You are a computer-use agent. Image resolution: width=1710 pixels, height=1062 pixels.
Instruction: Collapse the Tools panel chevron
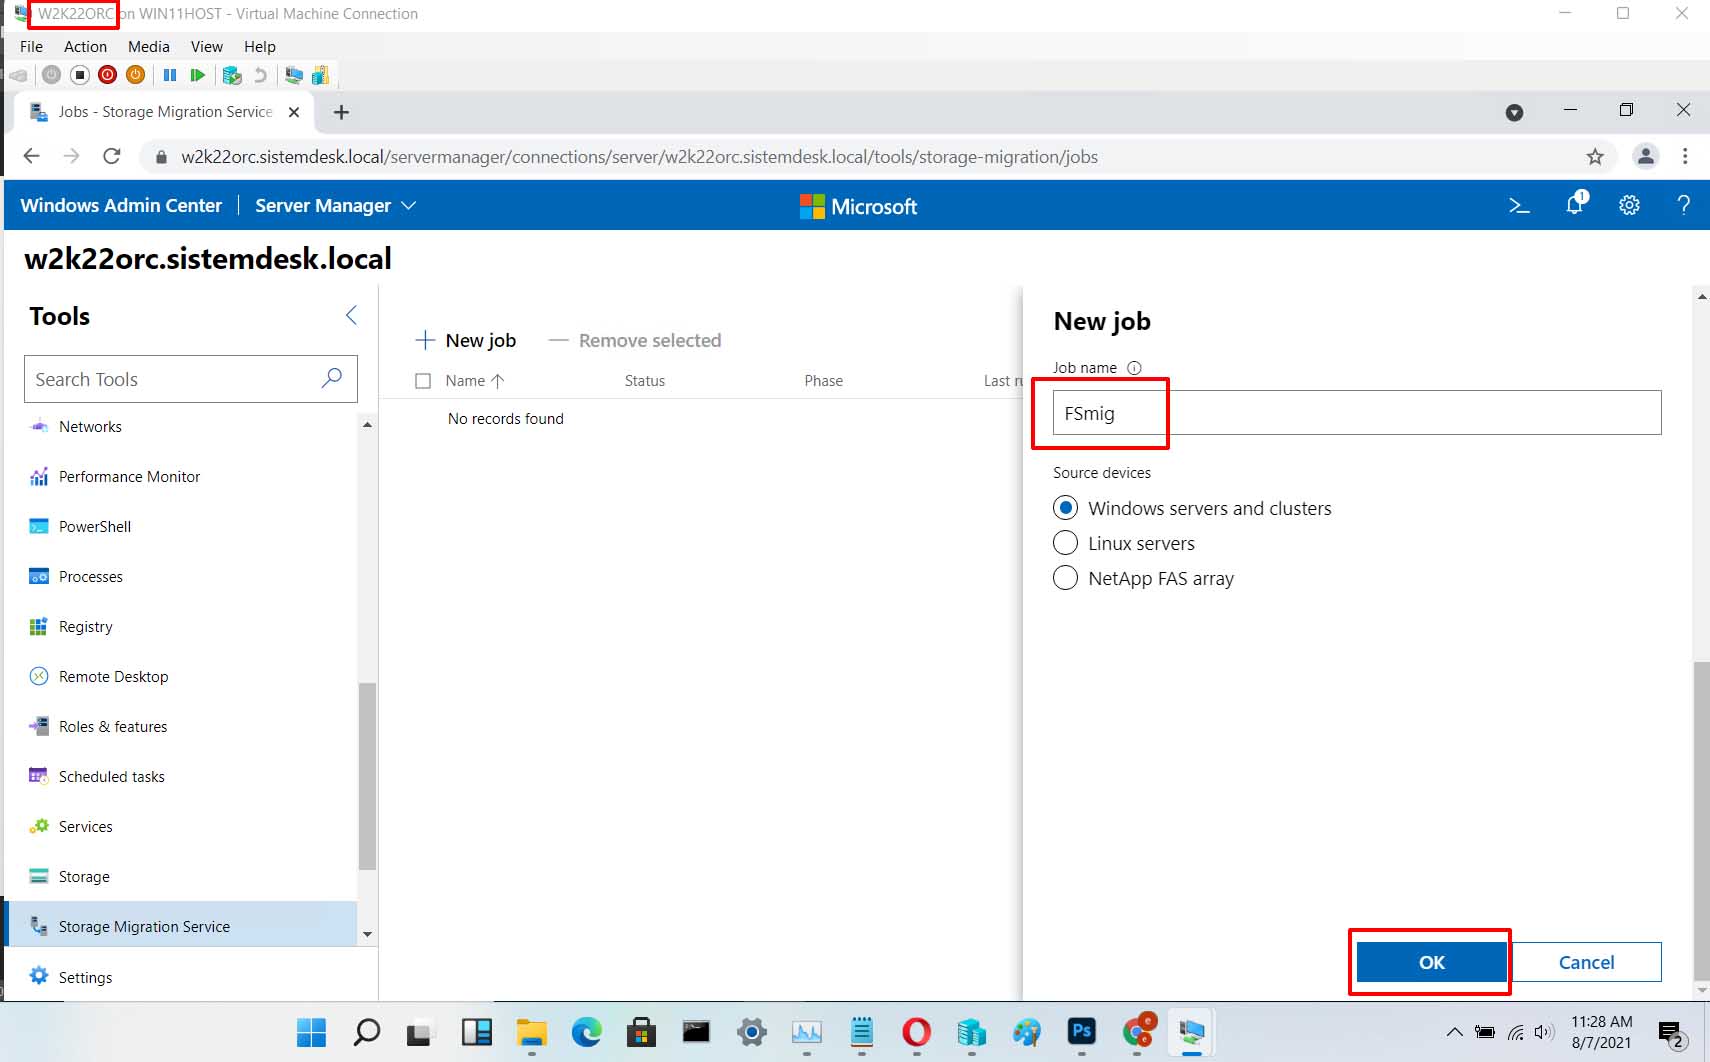point(351,316)
